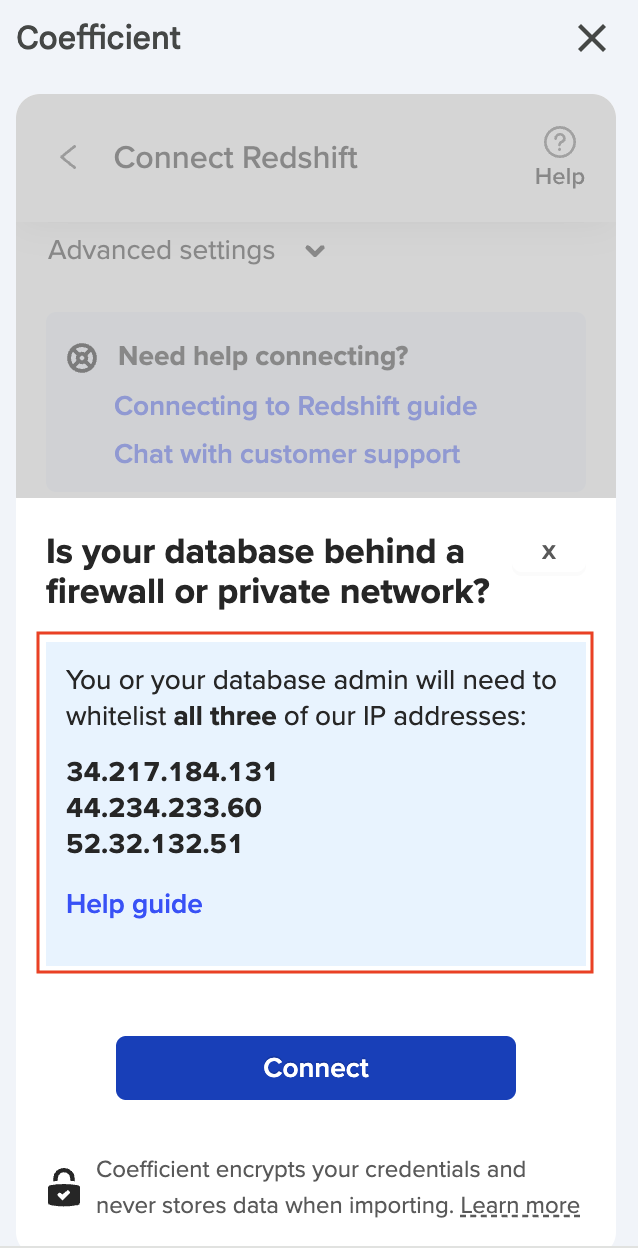638x1248 pixels.
Task: Go back using the left chevron arrow
Action: [67, 157]
